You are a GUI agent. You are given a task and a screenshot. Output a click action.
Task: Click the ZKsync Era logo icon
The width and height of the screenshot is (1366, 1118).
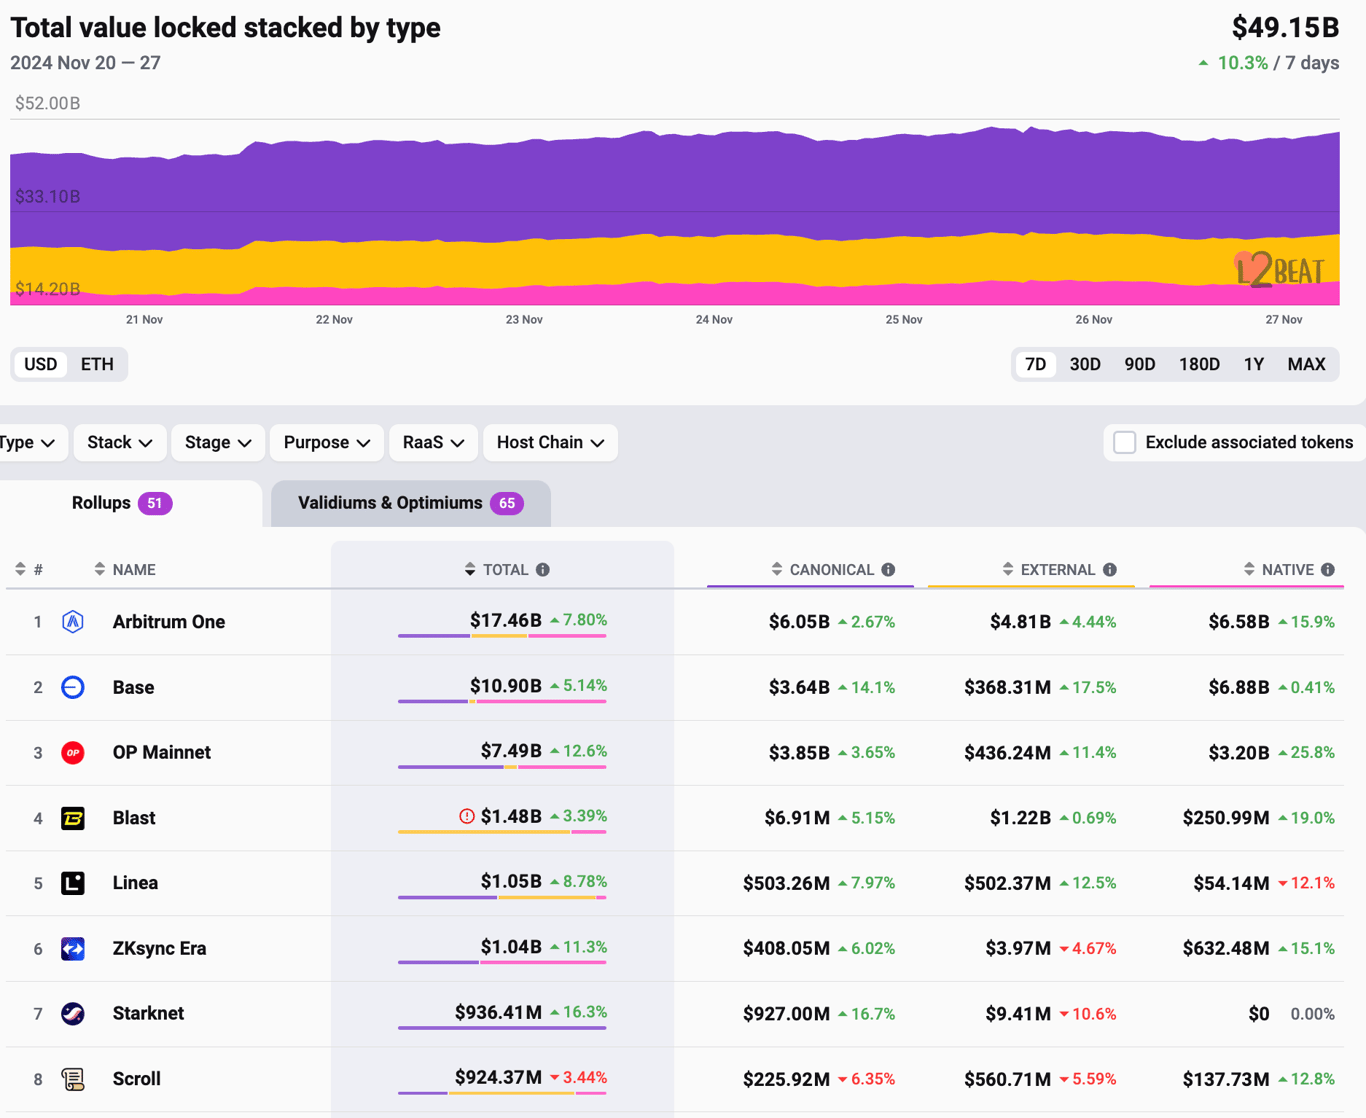[73, 948]
